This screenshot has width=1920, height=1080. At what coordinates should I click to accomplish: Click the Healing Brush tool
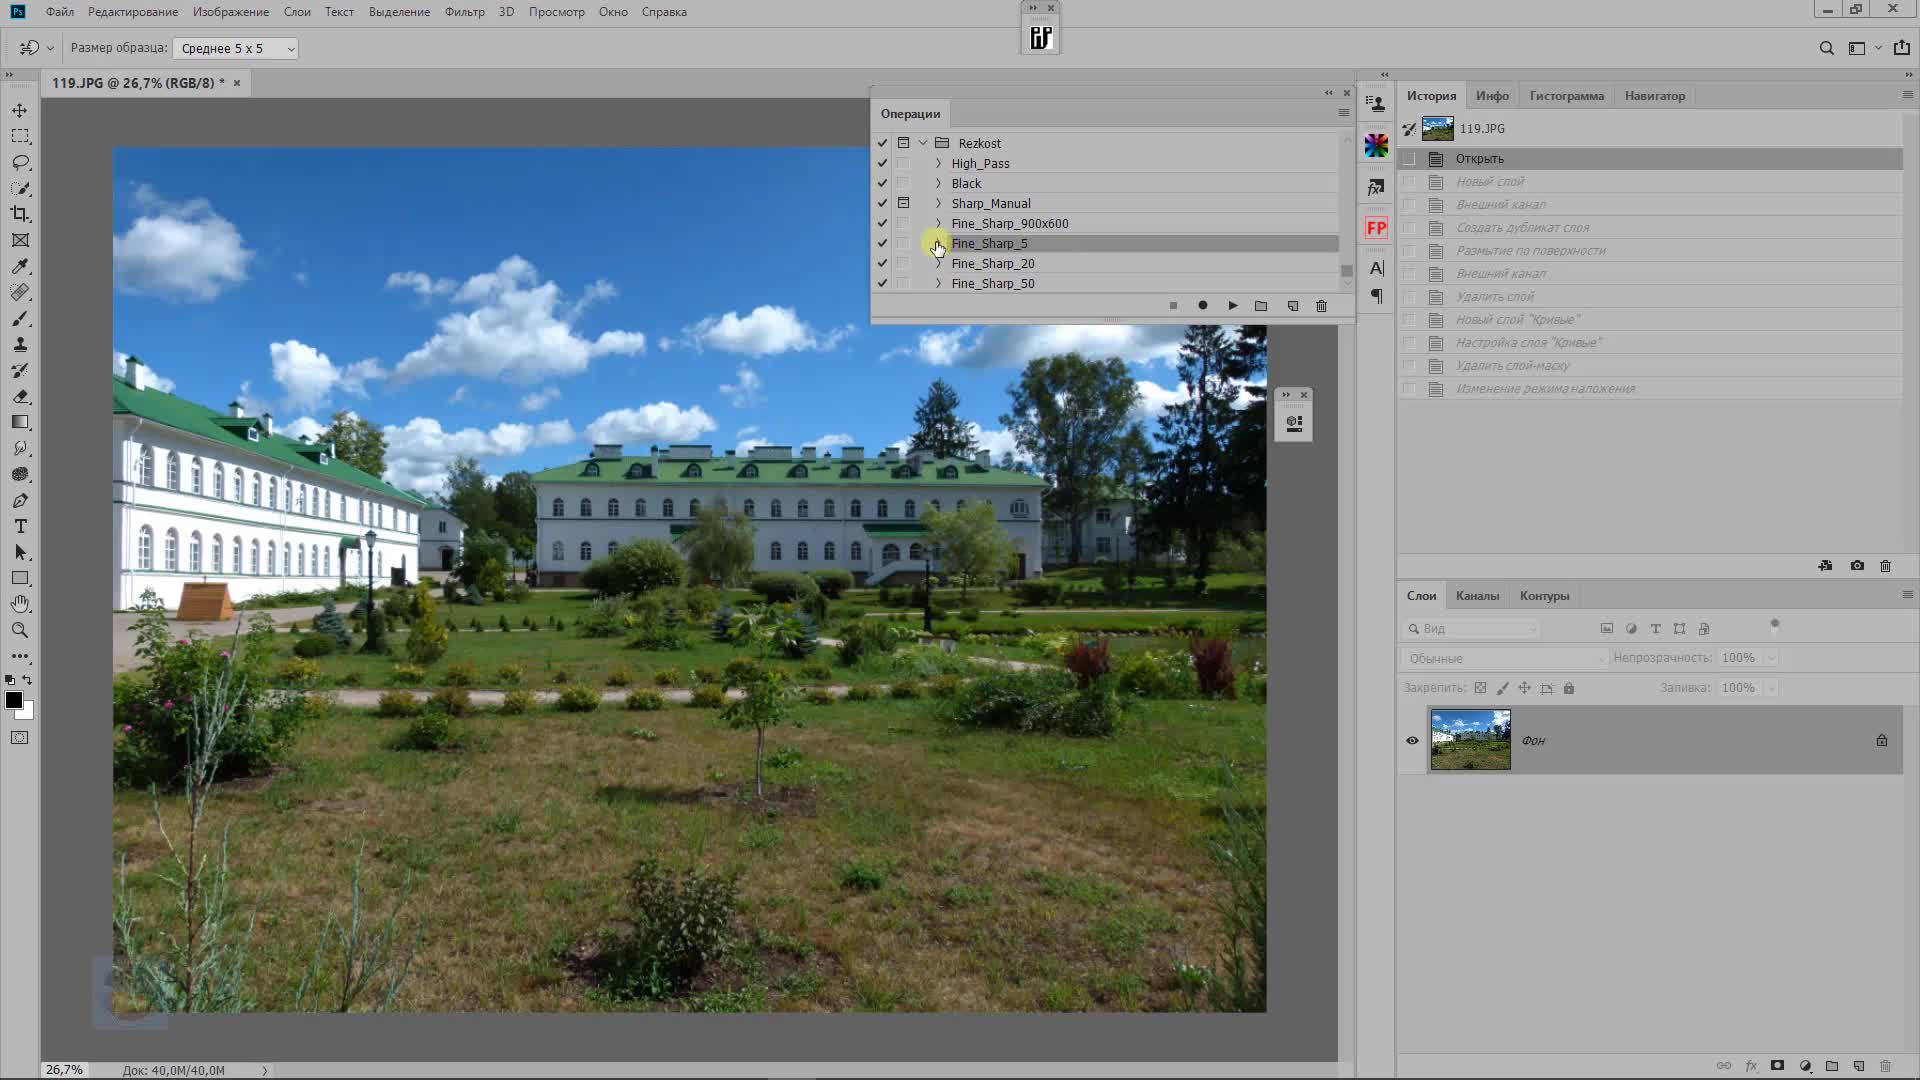18,293
